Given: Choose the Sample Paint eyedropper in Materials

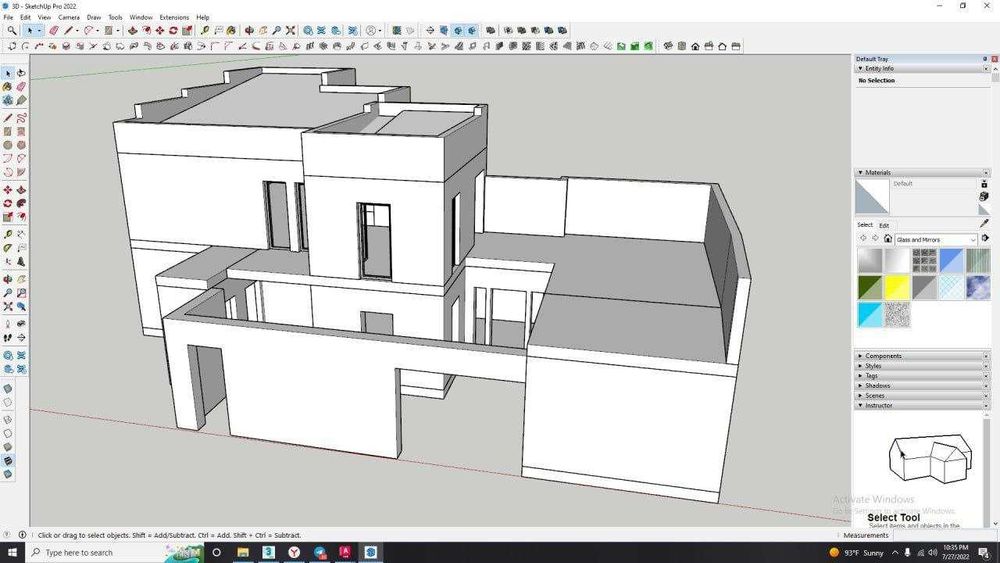Looking at the screenshot, I should 984,225.
